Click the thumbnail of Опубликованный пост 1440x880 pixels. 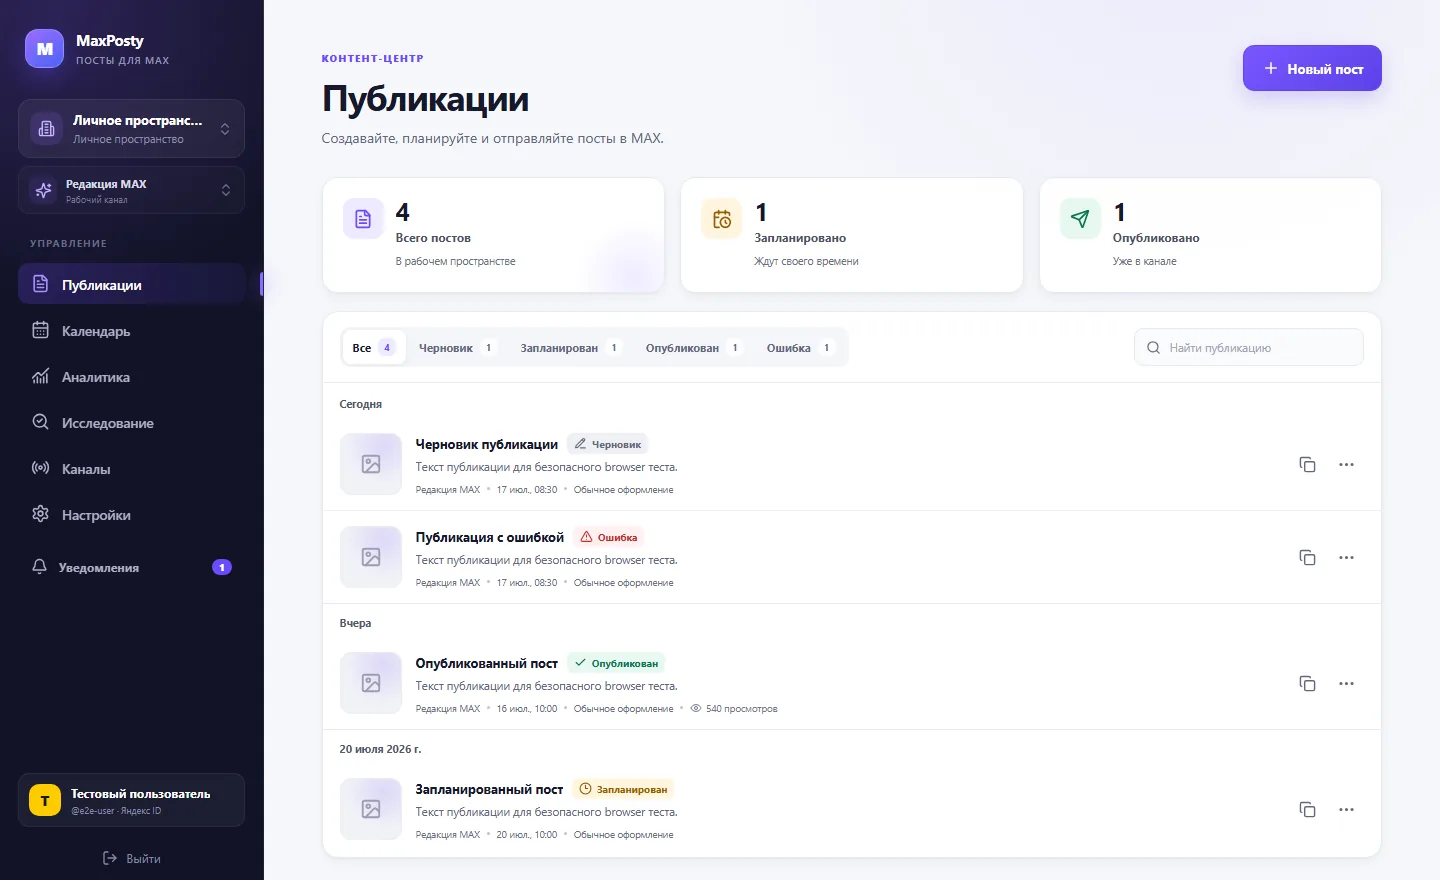click(371, 683)
